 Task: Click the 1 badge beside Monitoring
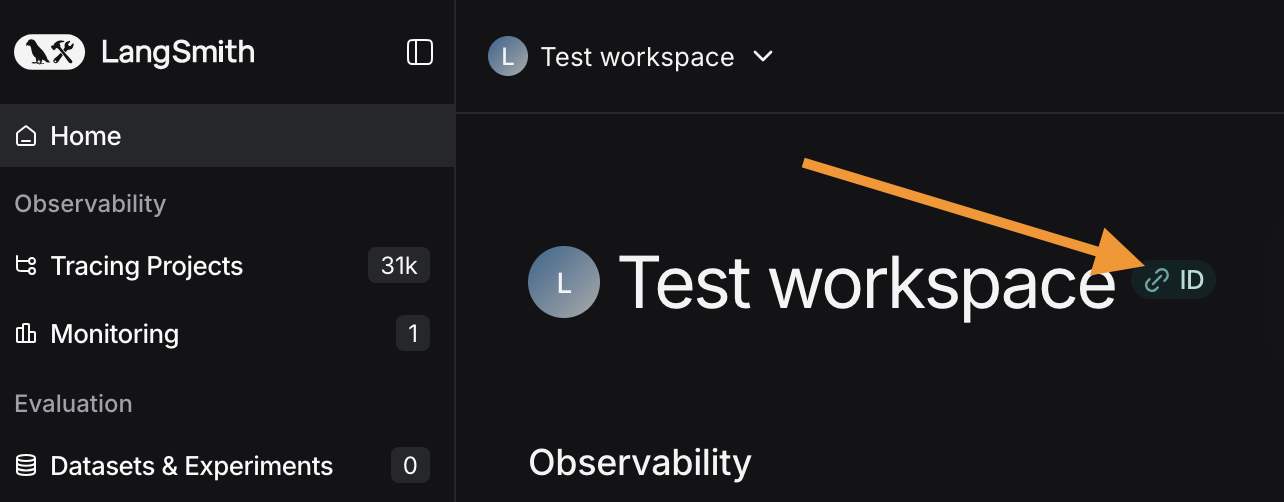click(413, 334)
